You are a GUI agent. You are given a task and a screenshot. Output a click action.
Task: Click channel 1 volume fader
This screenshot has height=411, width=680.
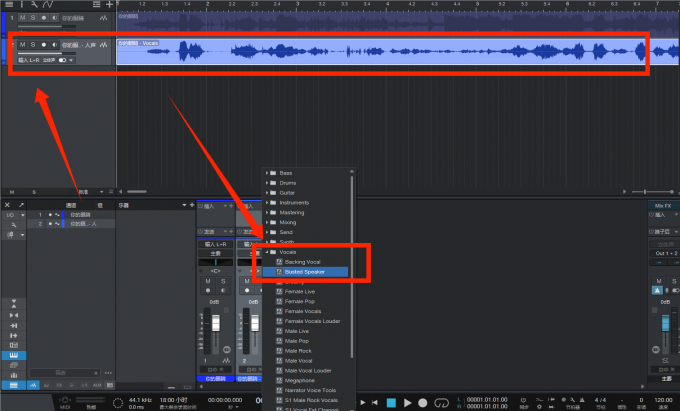pyautogui.click(x=215, y=323)
